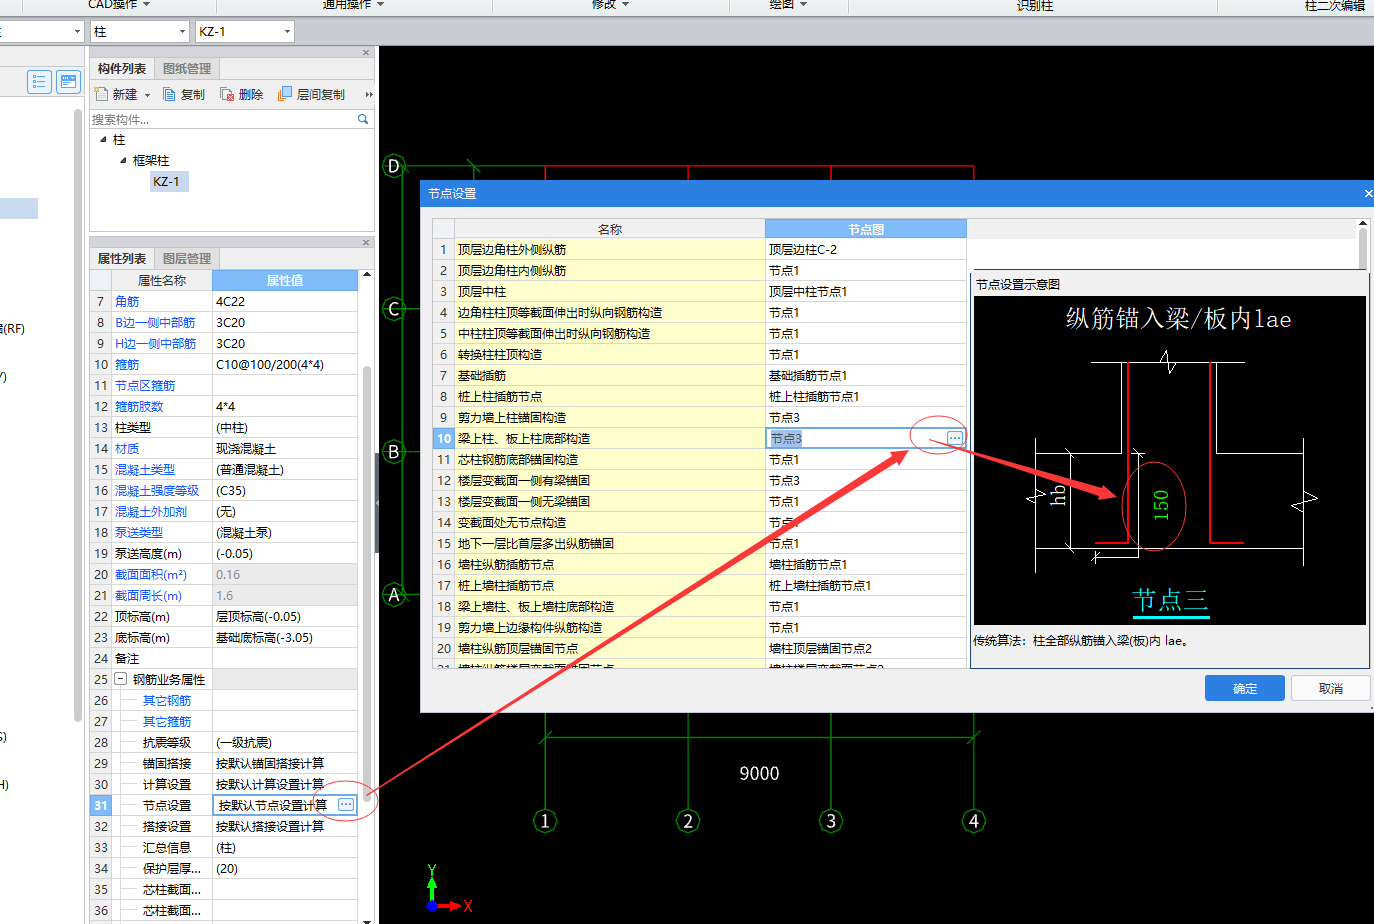1374x924 pixels.
Task: Switch to 属性列表 tab
Action: (x=122, y=258)
